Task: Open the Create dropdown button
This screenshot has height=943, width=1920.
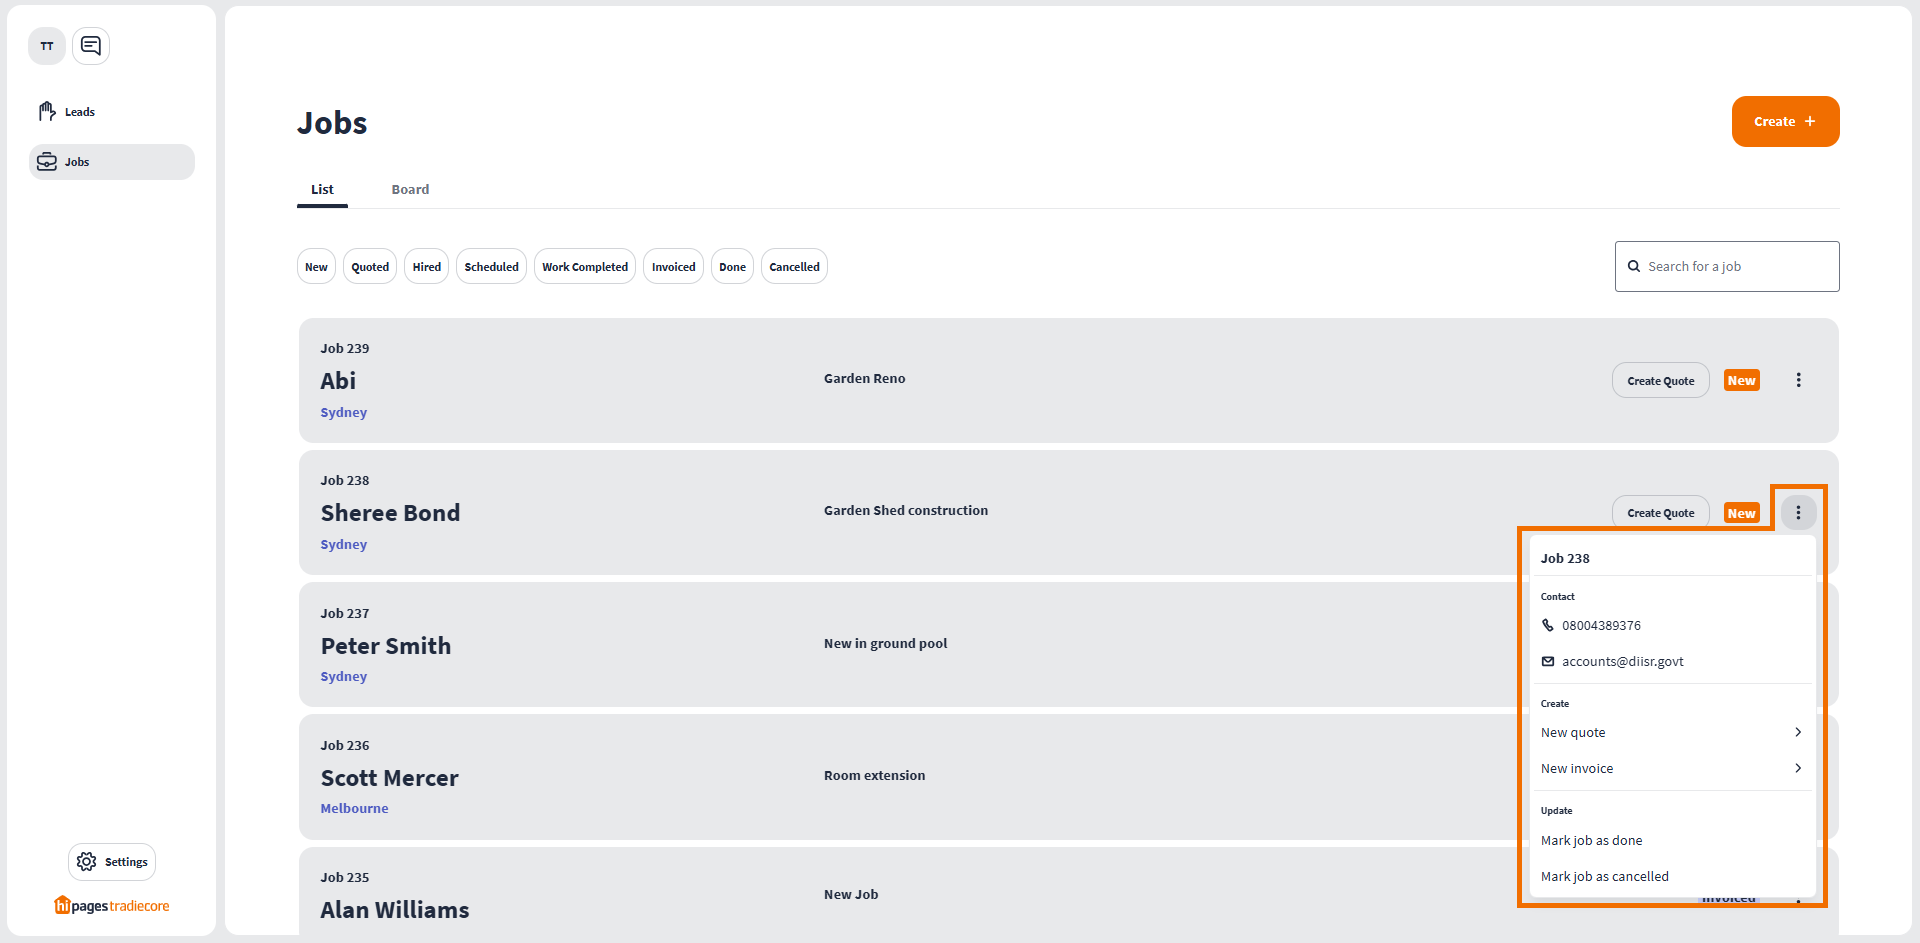Action: point(1785,122)
